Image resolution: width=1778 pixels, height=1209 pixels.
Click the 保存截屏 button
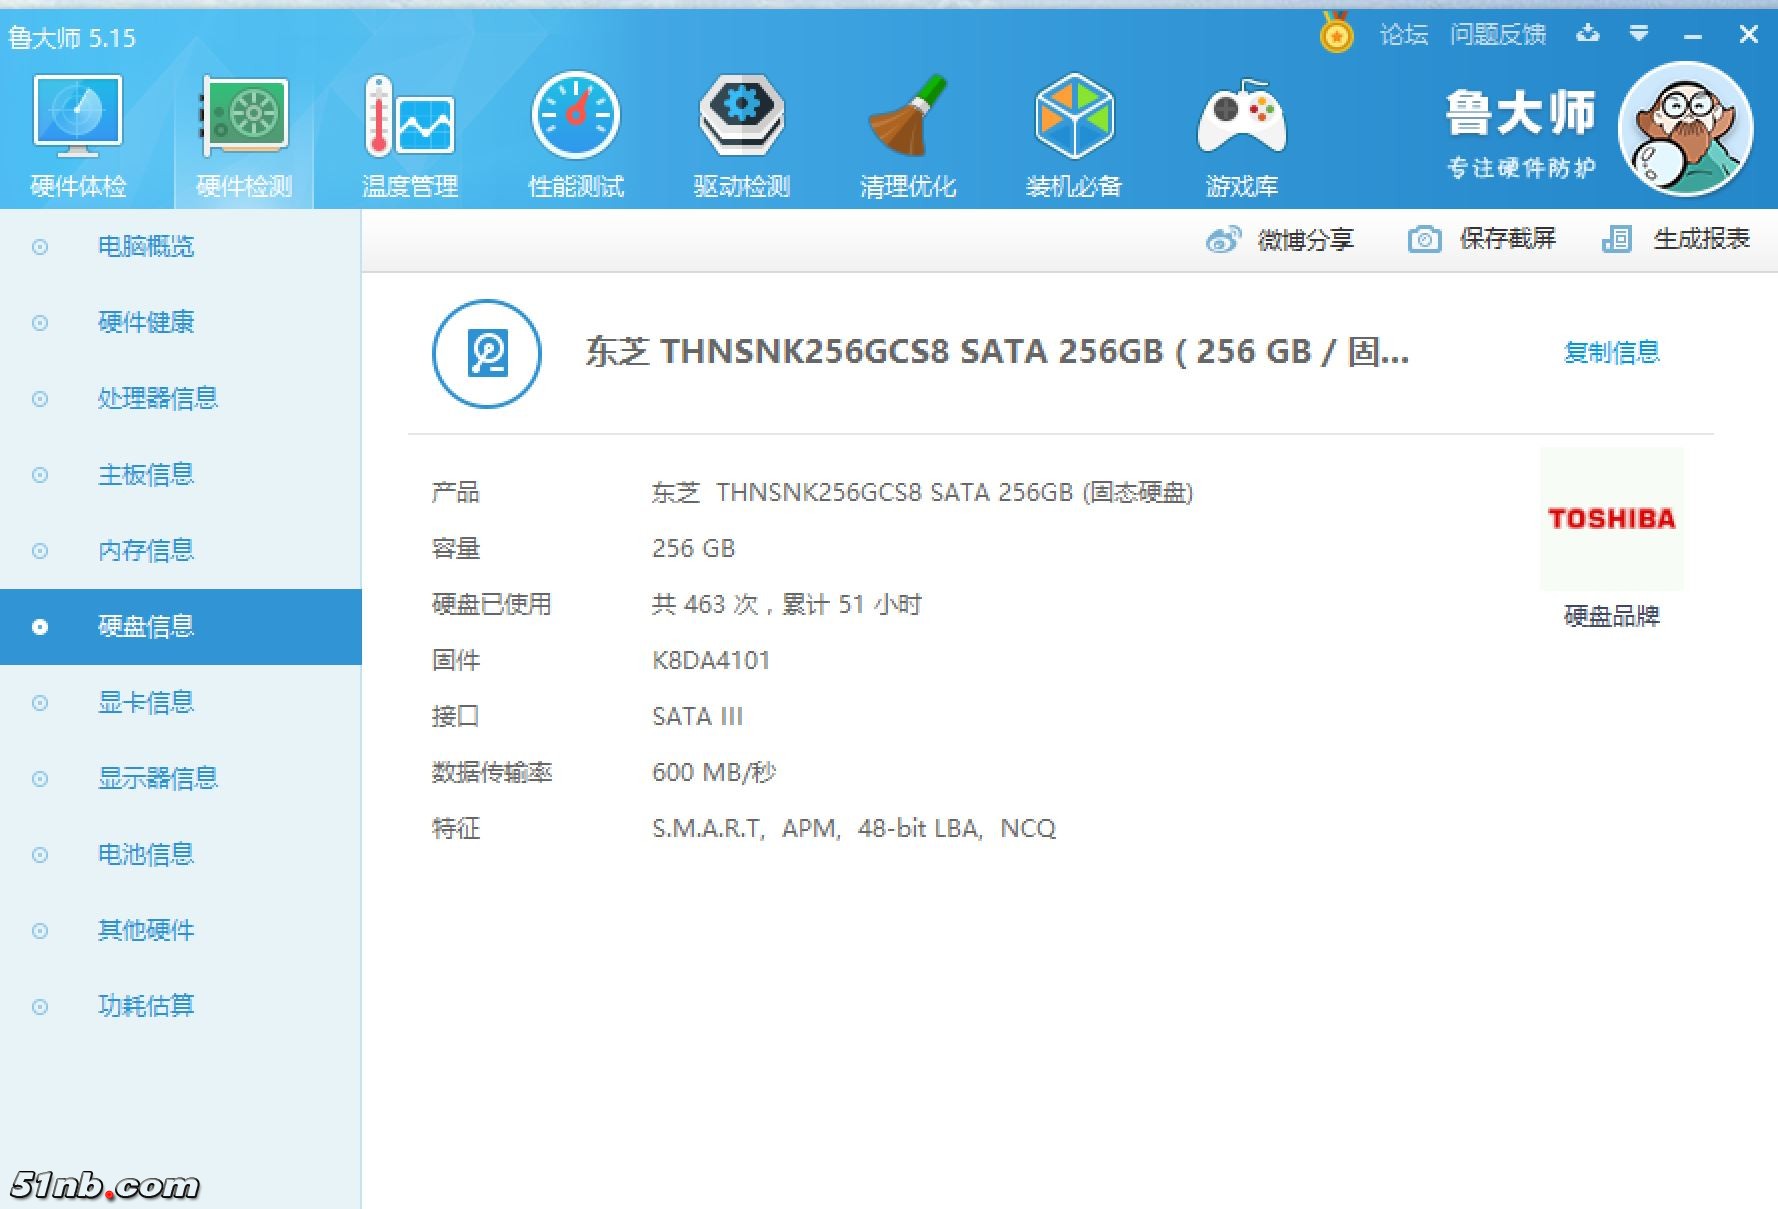(1483, 239)
